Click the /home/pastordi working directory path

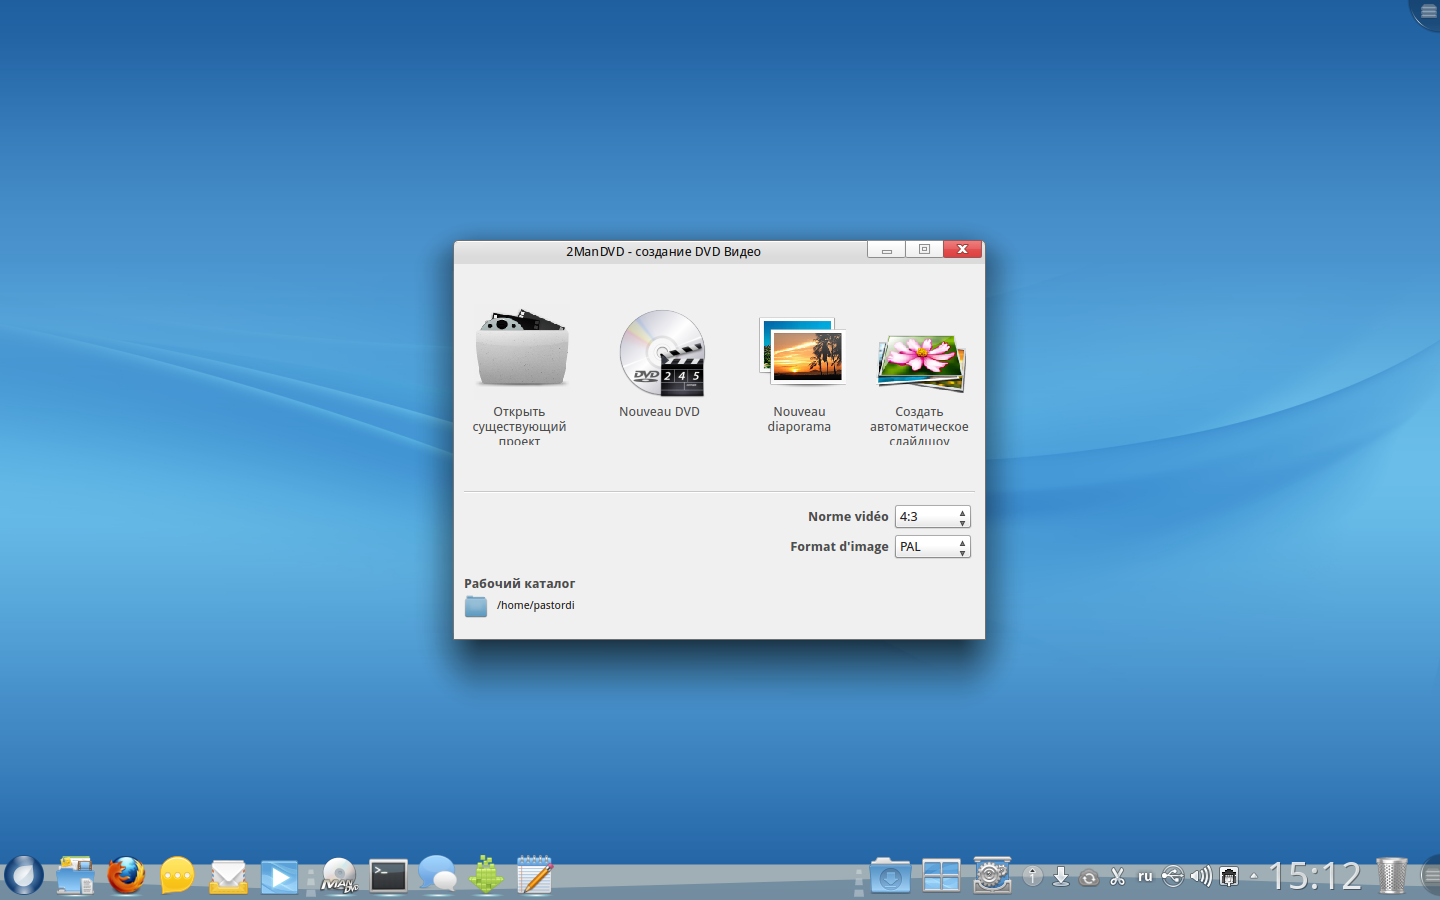click(536, 605)
